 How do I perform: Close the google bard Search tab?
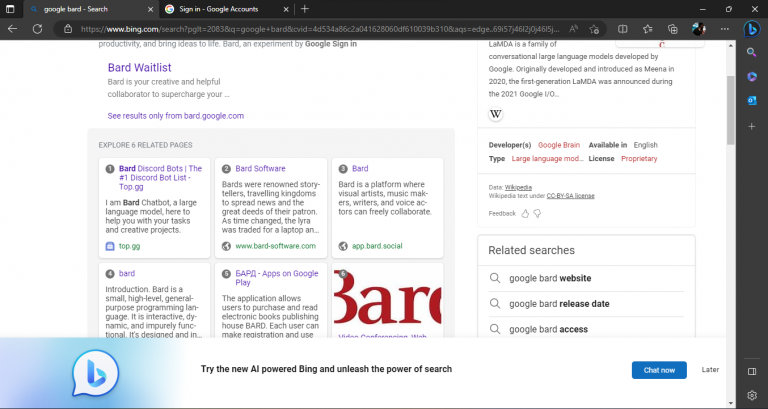coord(150,9)
